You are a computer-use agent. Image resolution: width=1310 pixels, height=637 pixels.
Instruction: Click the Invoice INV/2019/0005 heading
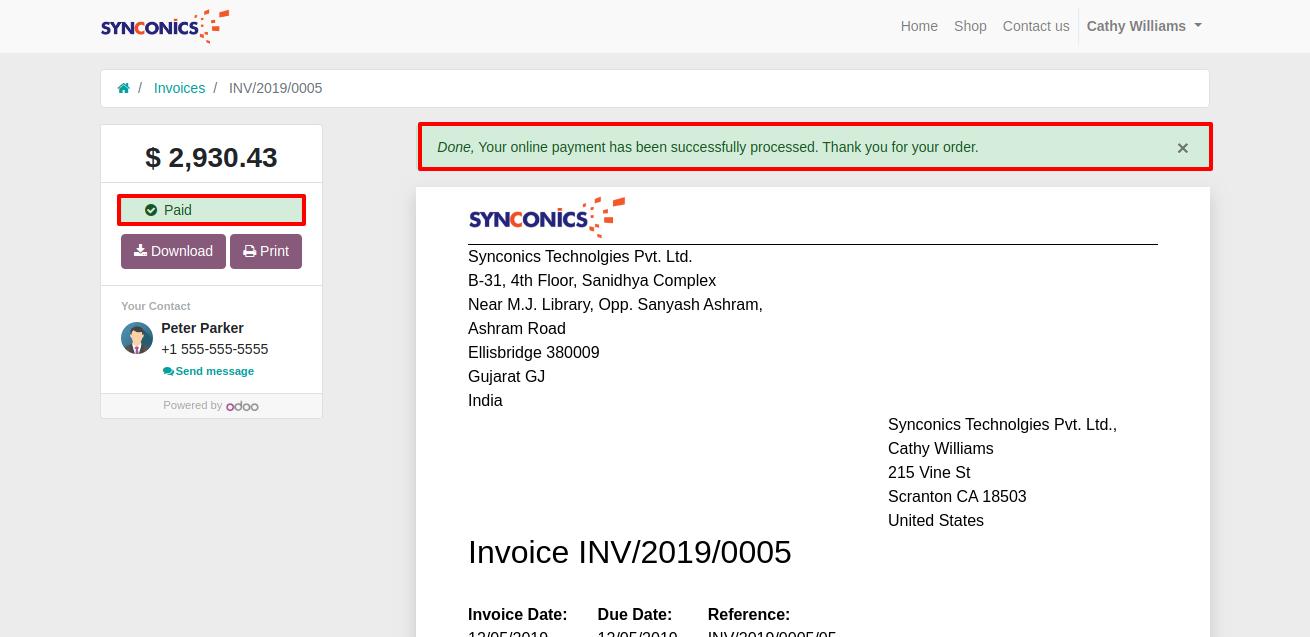629,552
